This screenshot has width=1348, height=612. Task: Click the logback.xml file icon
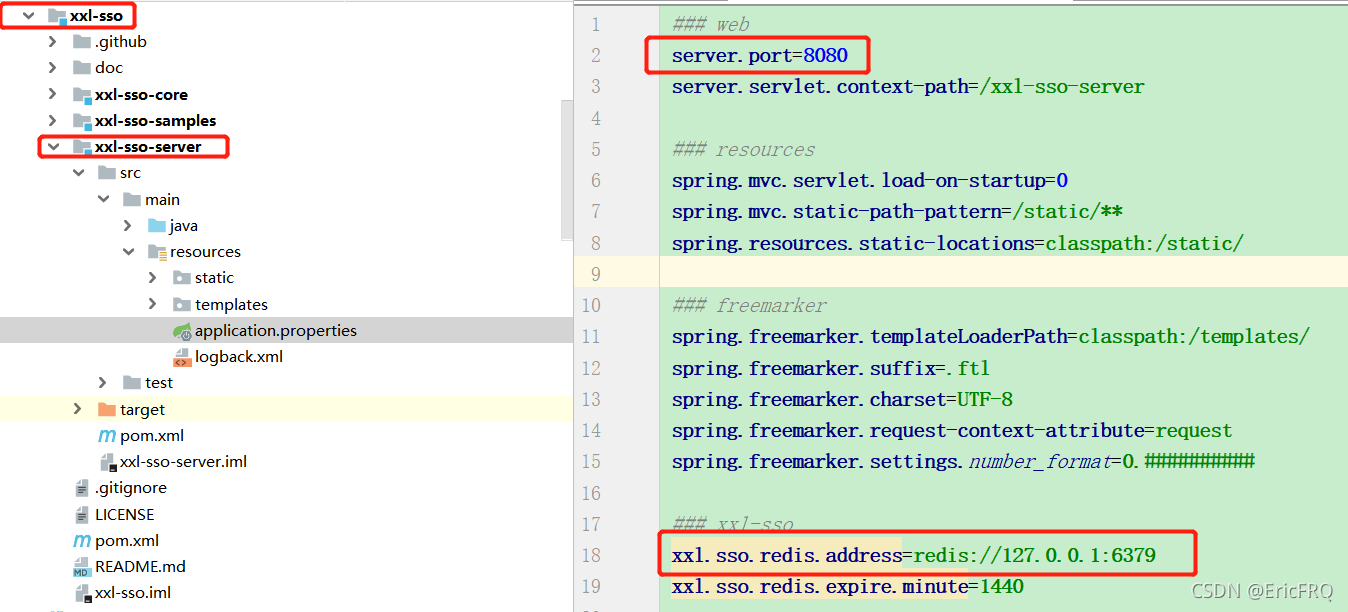(182, 357)
